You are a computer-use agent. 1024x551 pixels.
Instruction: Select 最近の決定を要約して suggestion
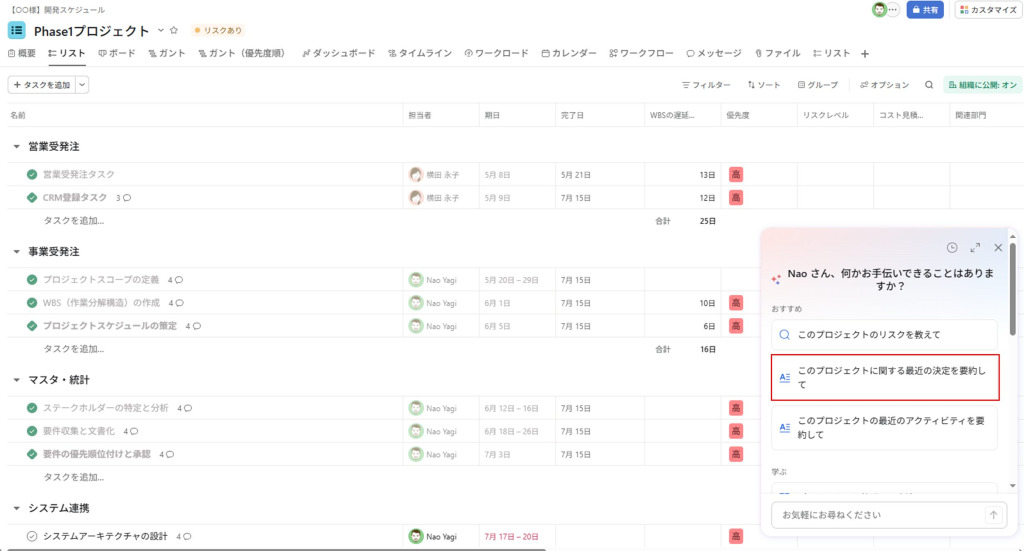[x=885, y=377]
